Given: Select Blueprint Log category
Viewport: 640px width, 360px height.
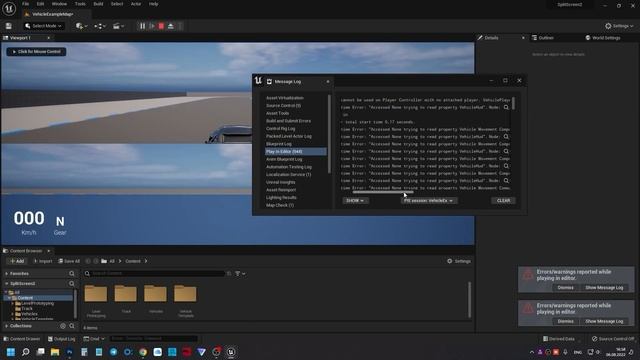Looking at the screenshot, I should 279,144.
